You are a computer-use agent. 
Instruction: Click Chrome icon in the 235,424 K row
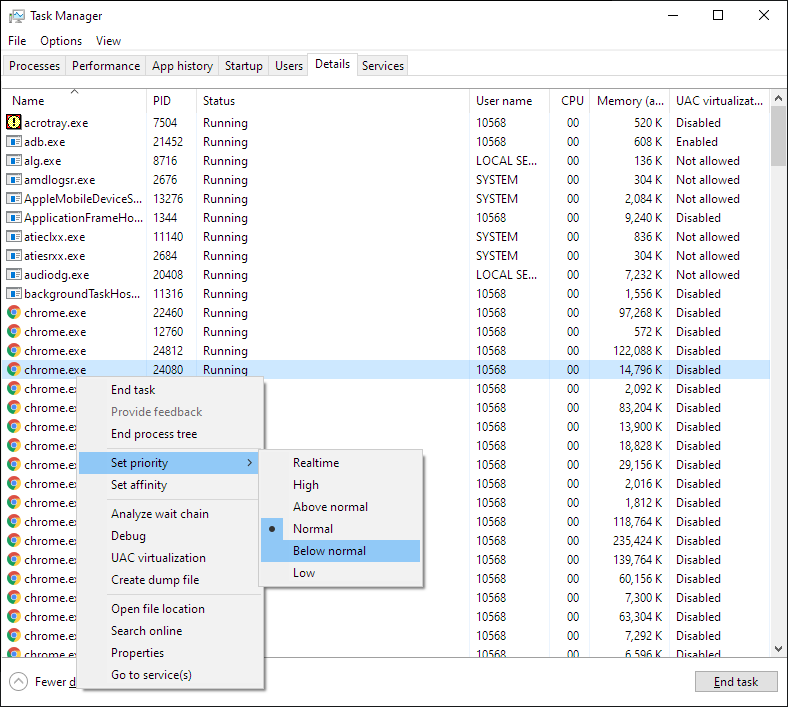point(14,541)
